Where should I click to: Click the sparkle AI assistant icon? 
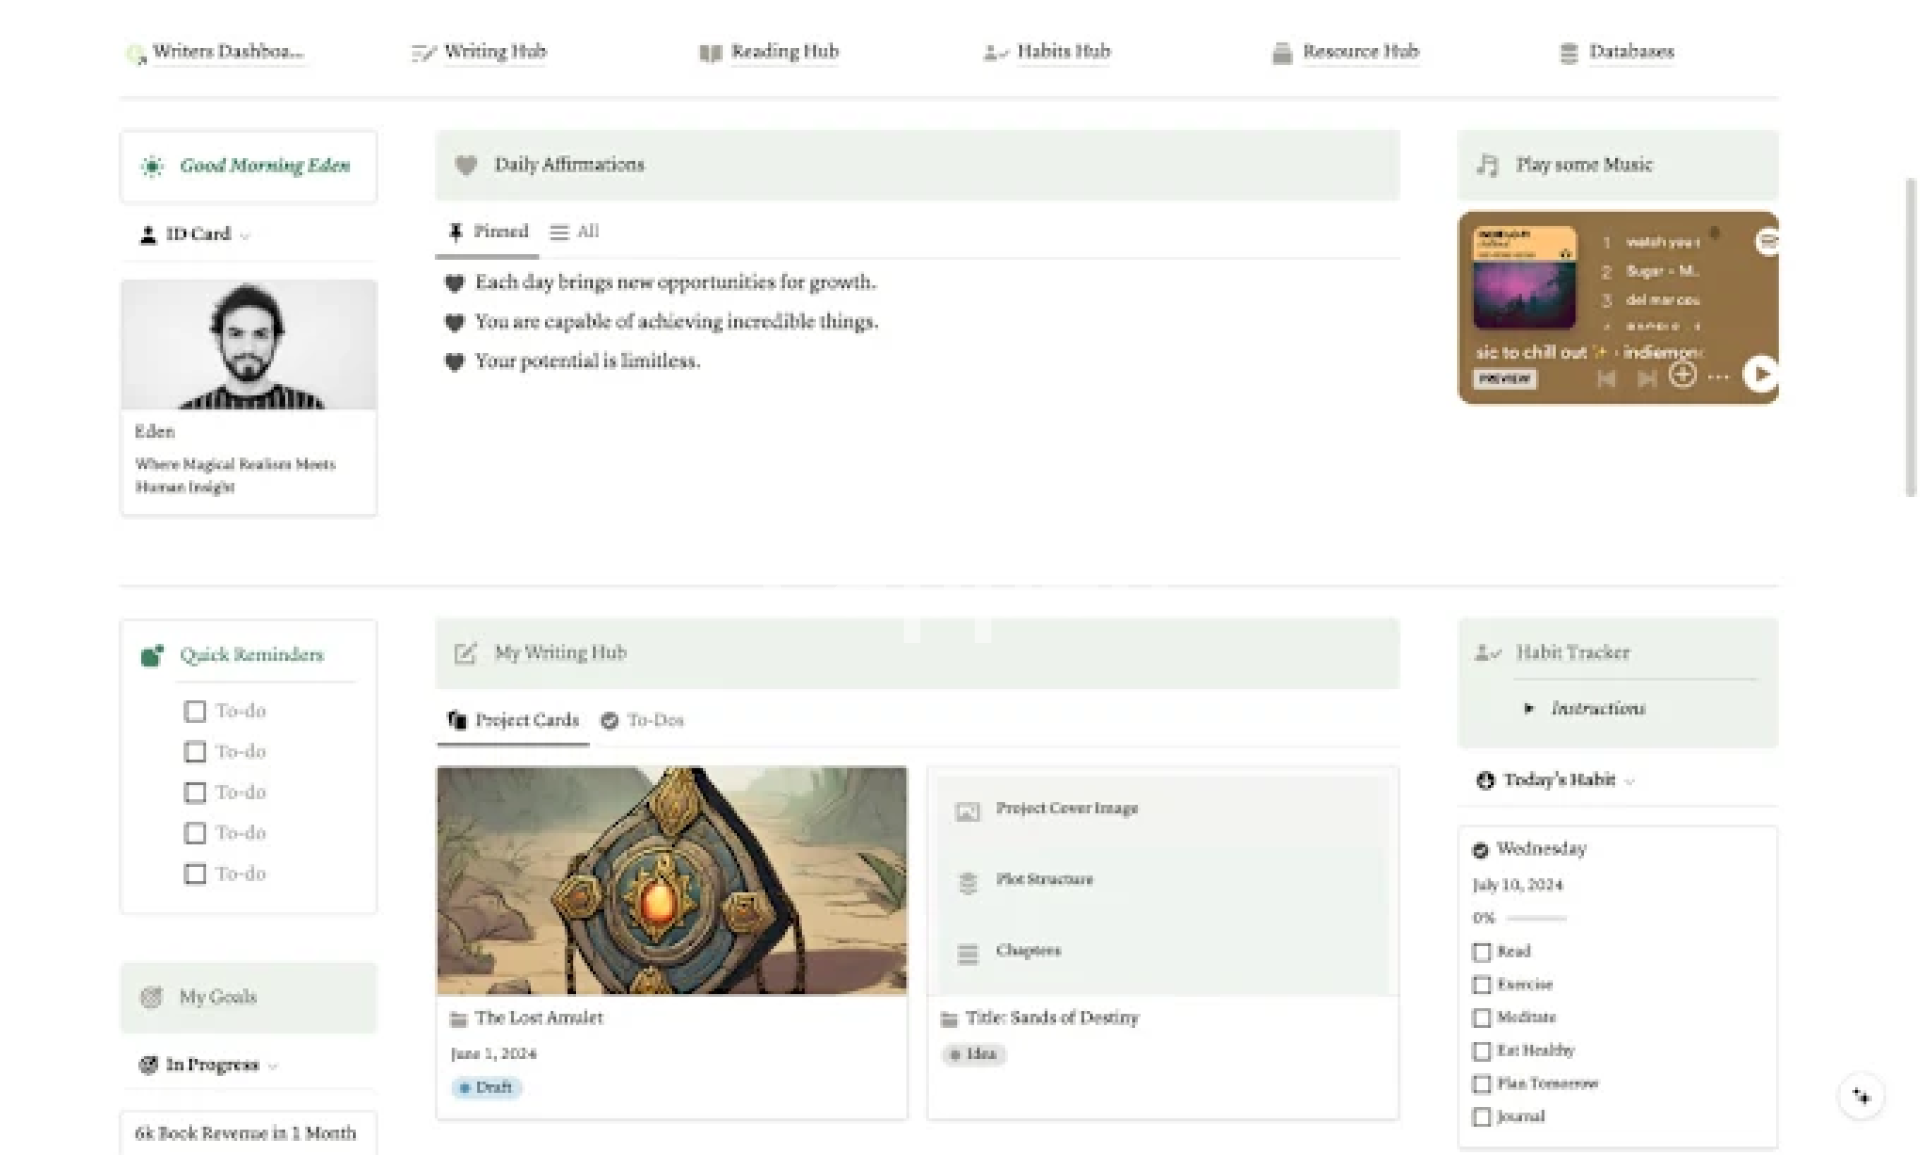point(1861,1096)
